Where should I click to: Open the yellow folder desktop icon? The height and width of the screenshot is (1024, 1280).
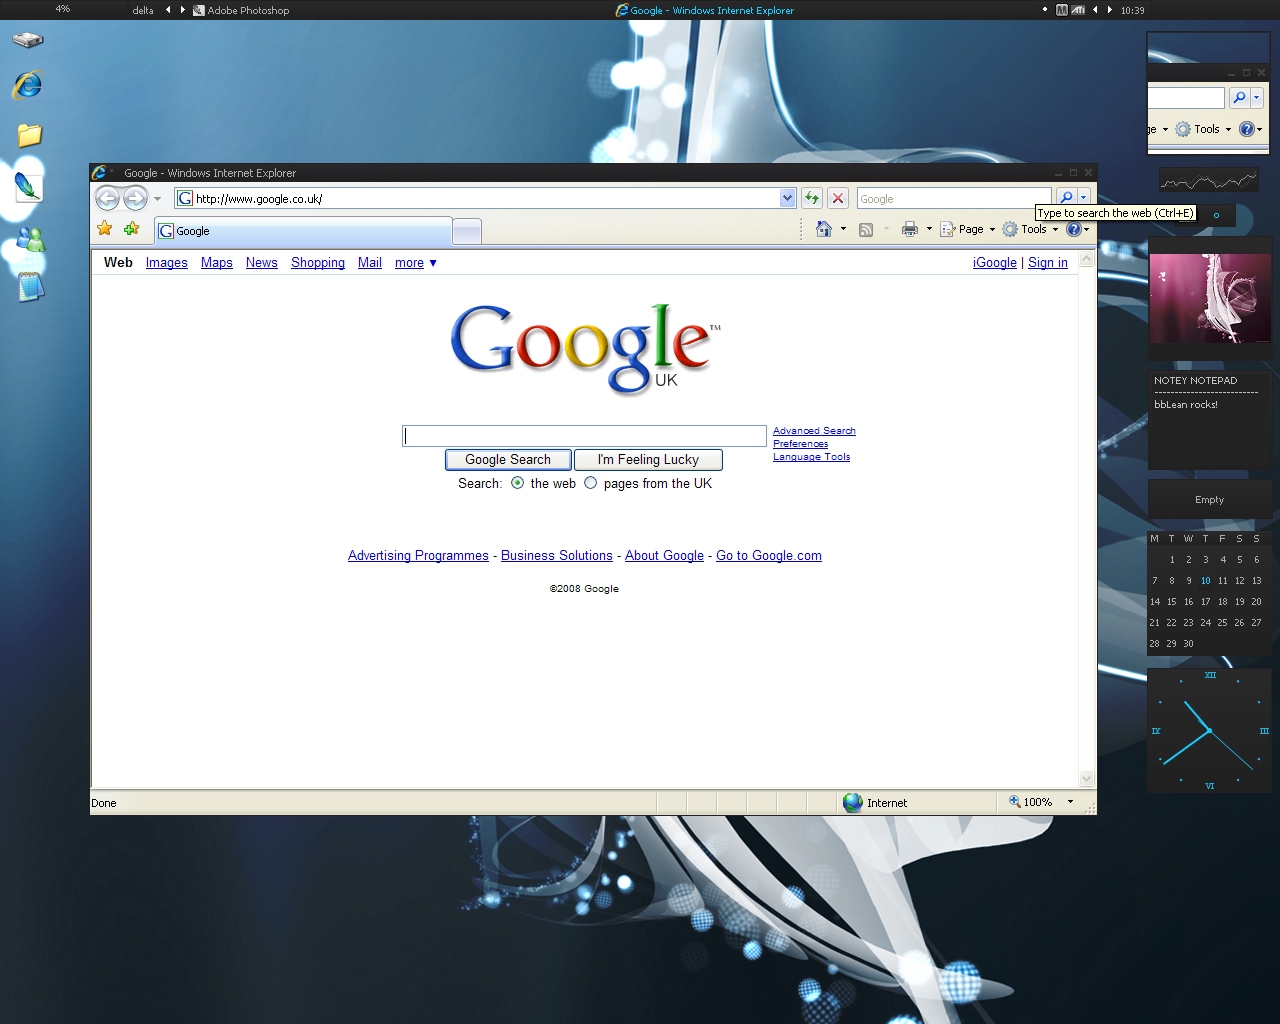click(29, 135)
